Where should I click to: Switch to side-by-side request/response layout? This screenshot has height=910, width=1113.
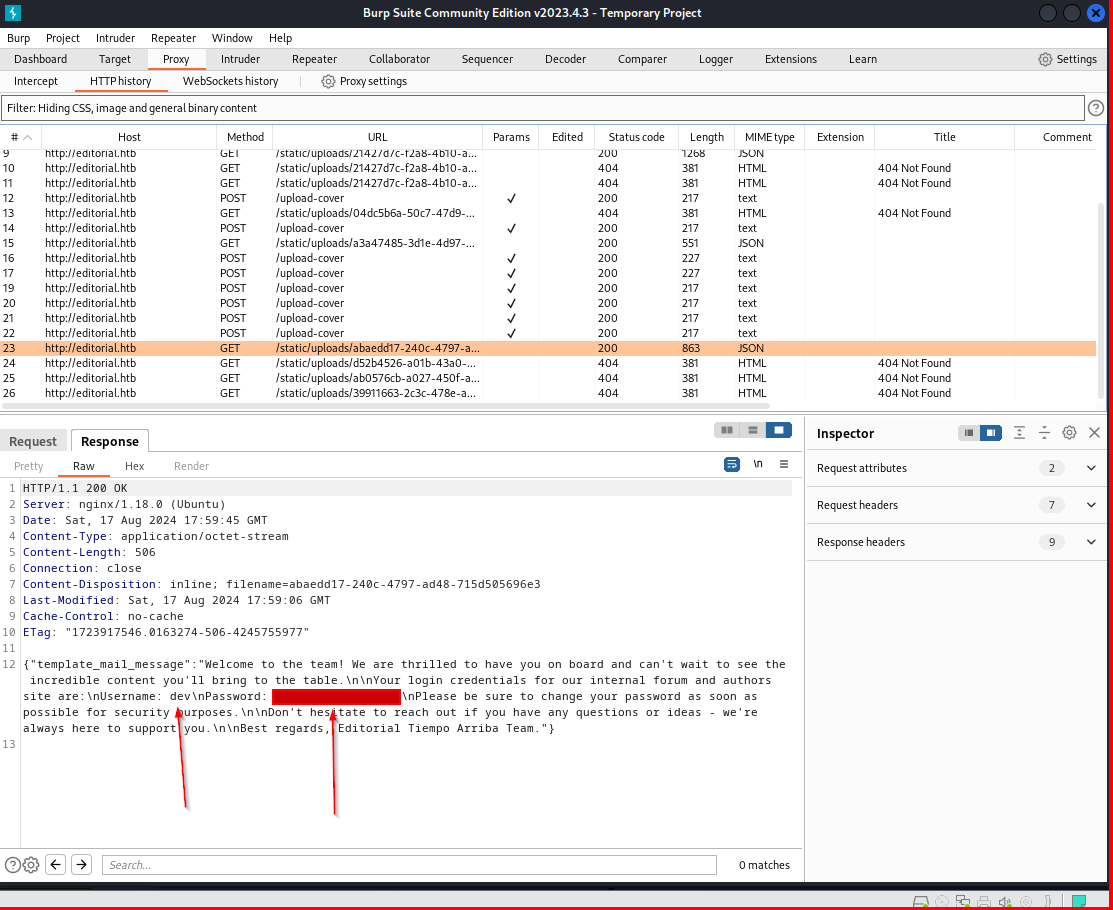[727, 430]
